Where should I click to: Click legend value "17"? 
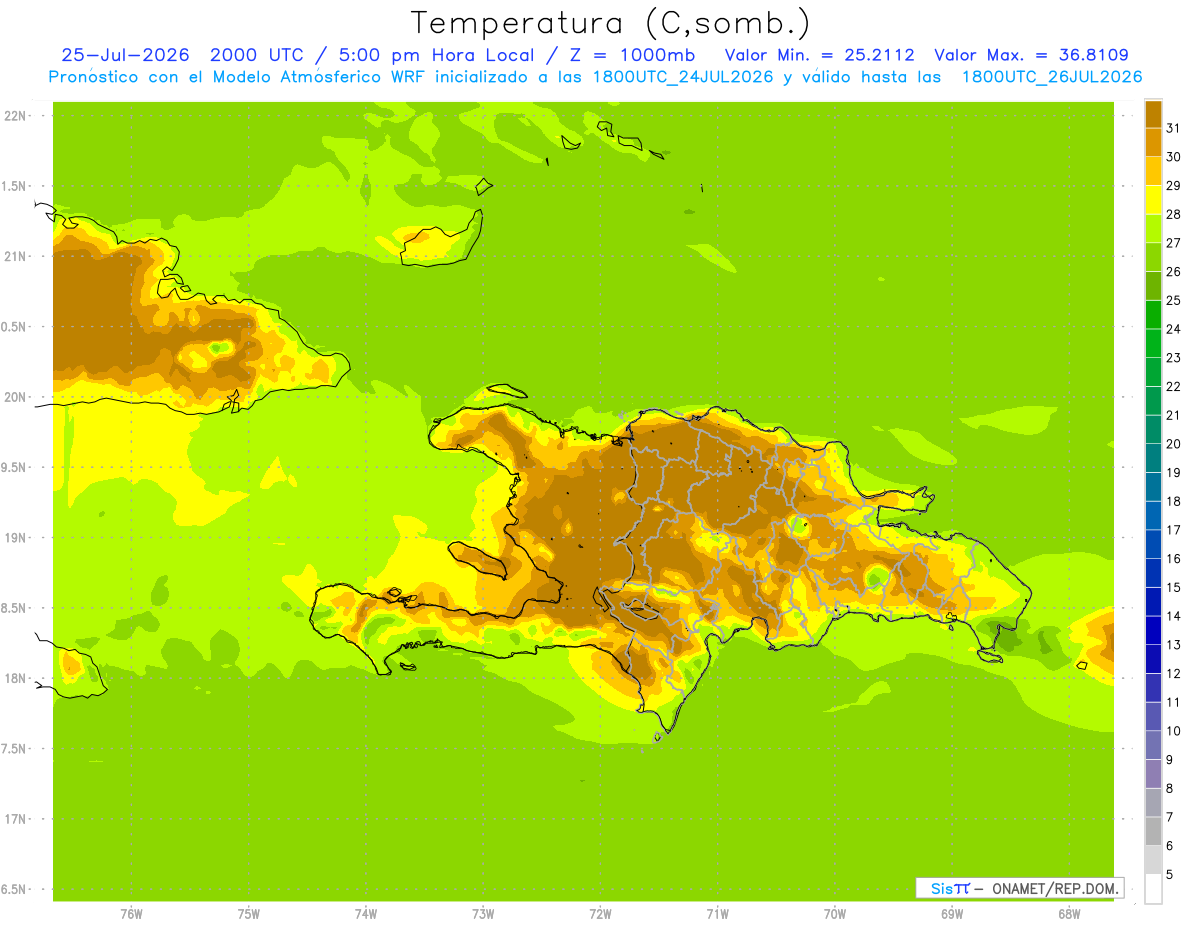point(1173,530)
